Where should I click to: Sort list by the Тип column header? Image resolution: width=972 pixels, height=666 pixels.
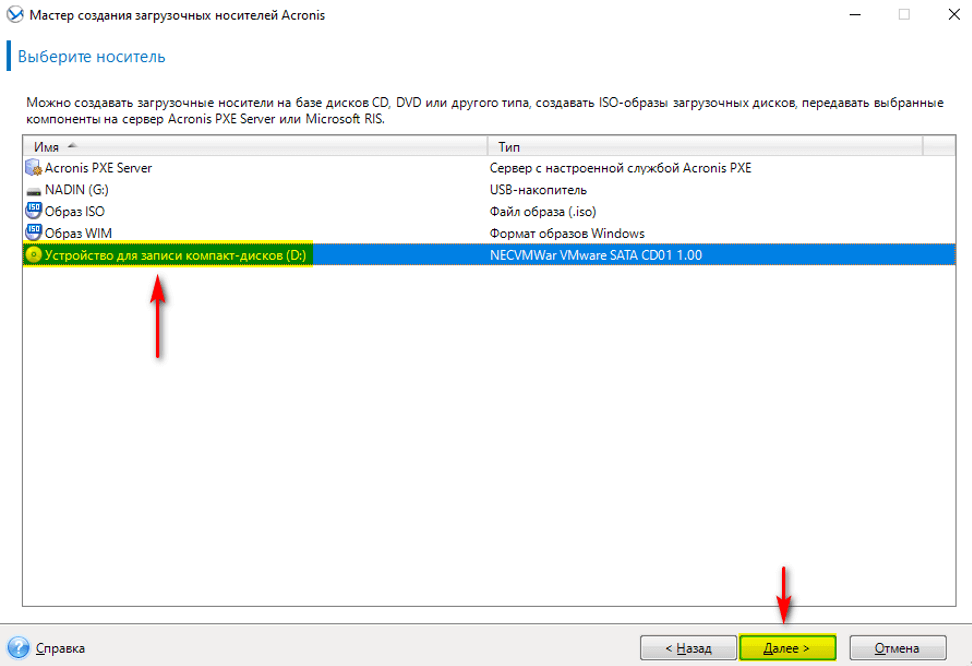pos(705,146)
